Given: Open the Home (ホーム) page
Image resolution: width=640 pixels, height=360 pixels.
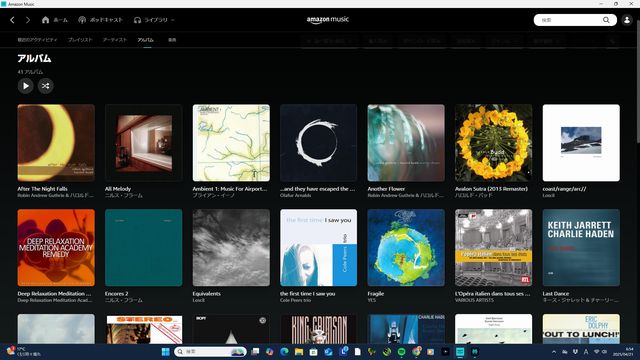Looking at the screenshot, I should pos(55,20).
